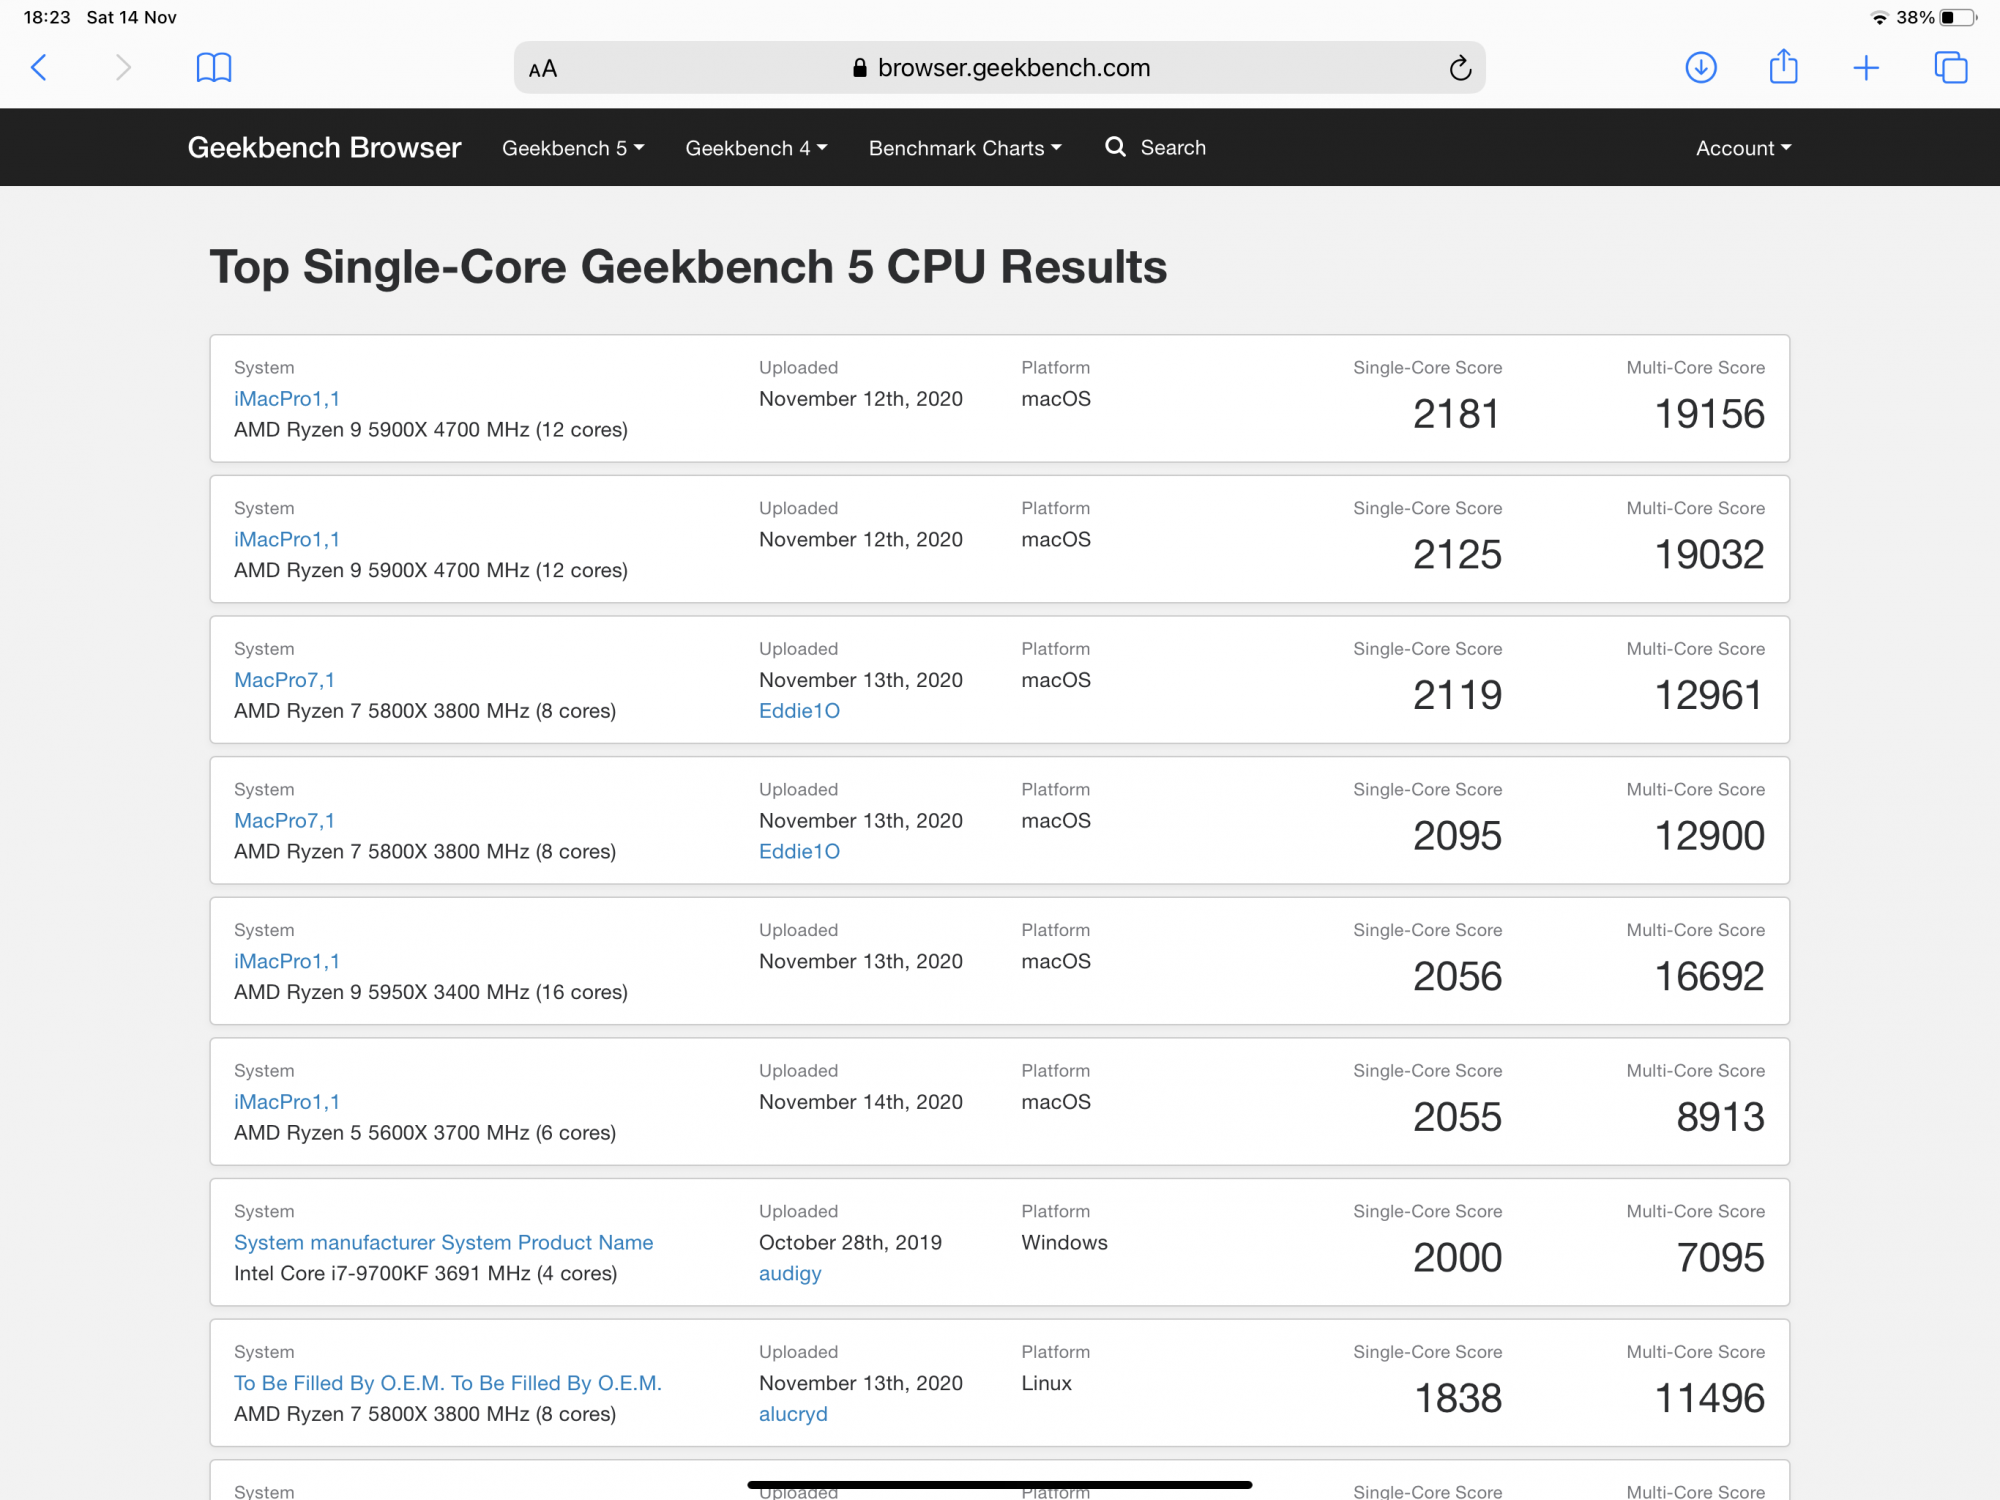Tap the iPad home indicator bar

pyautogui.click(x=1000, y=1485)
